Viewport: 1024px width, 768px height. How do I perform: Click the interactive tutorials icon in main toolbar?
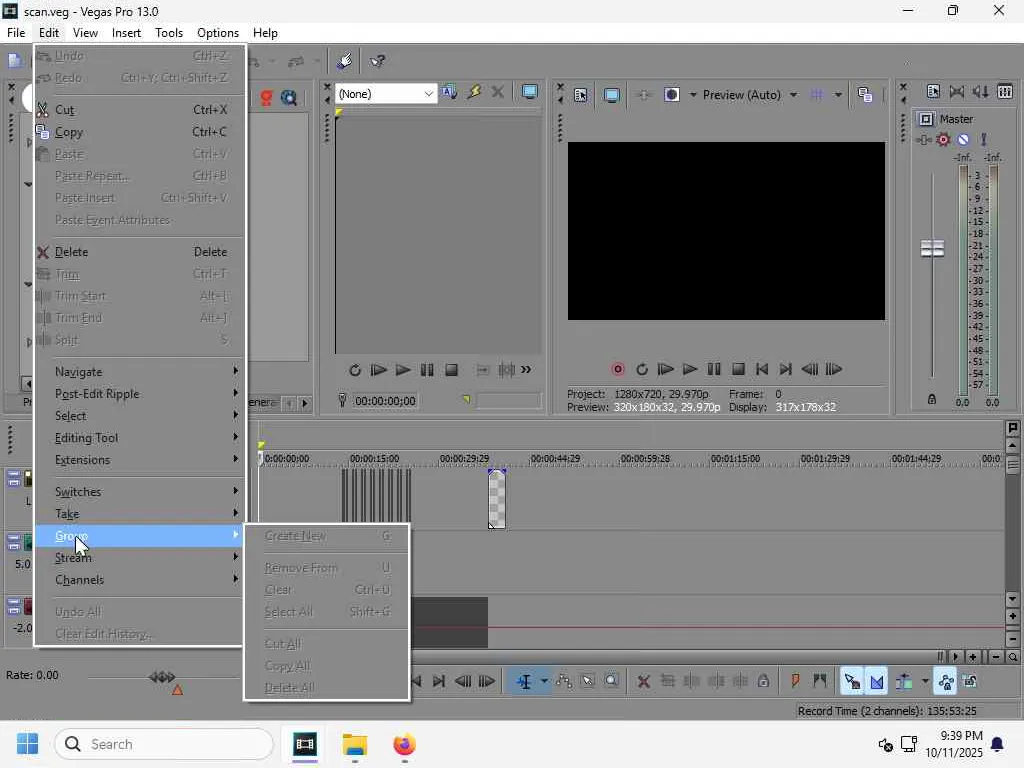click(x=345, y=61)
